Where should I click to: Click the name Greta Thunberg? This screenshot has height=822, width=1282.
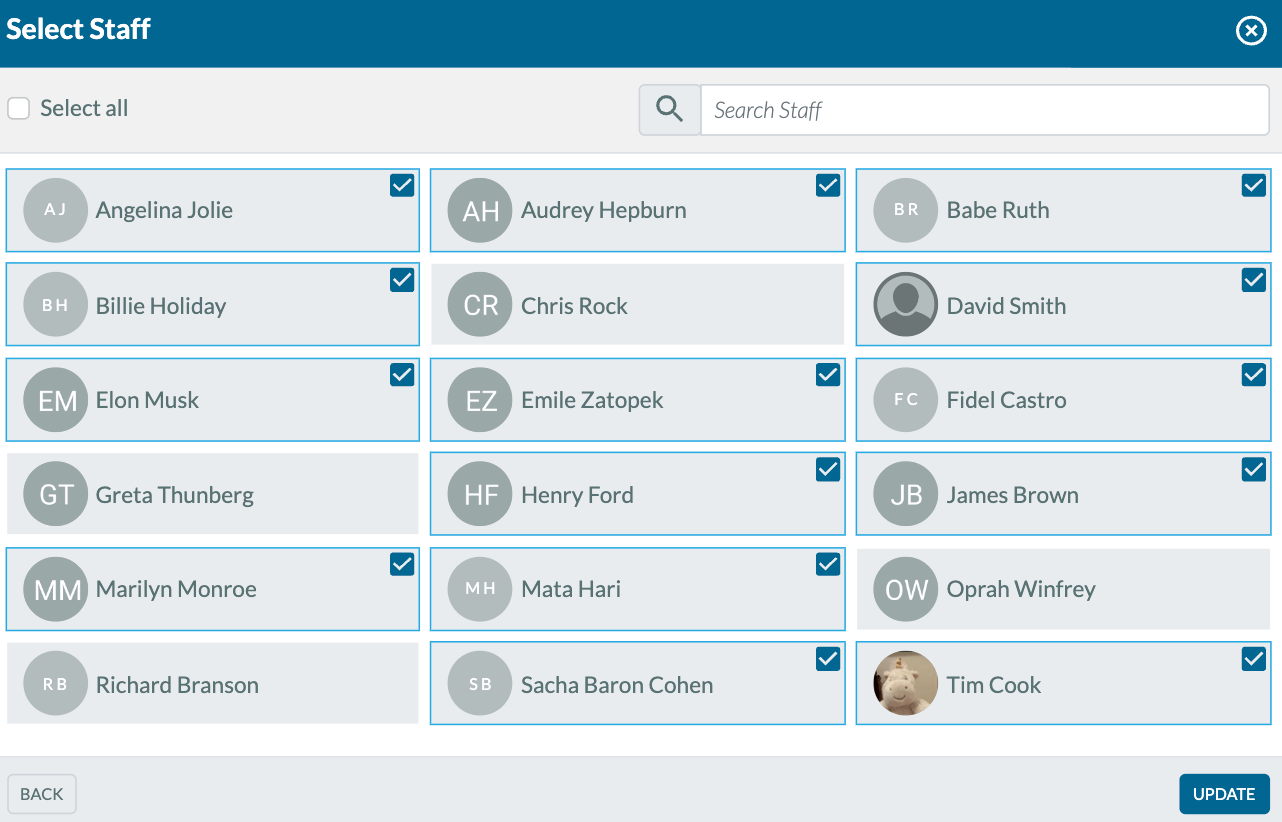coord(175,495)
